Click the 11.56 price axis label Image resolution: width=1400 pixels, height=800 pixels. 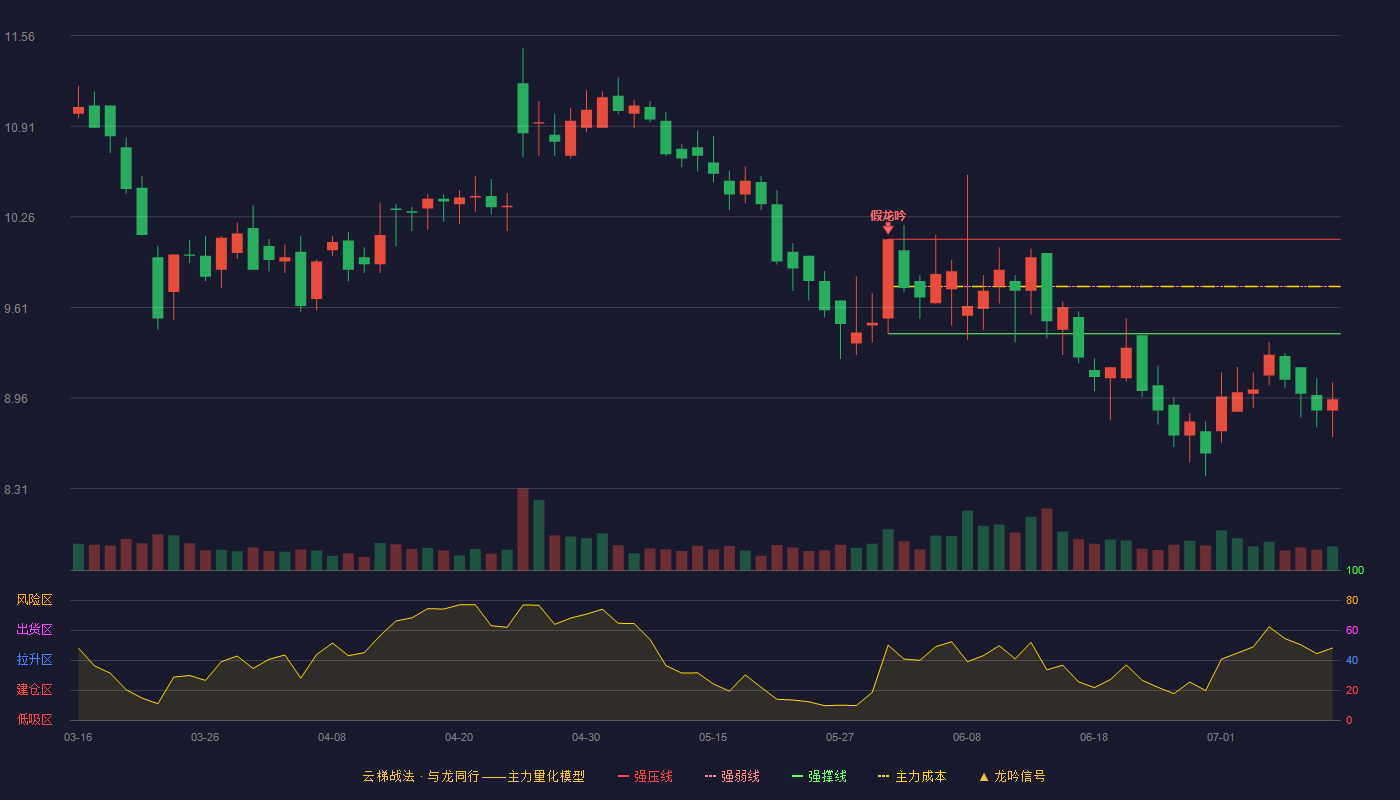coord(20,37)
